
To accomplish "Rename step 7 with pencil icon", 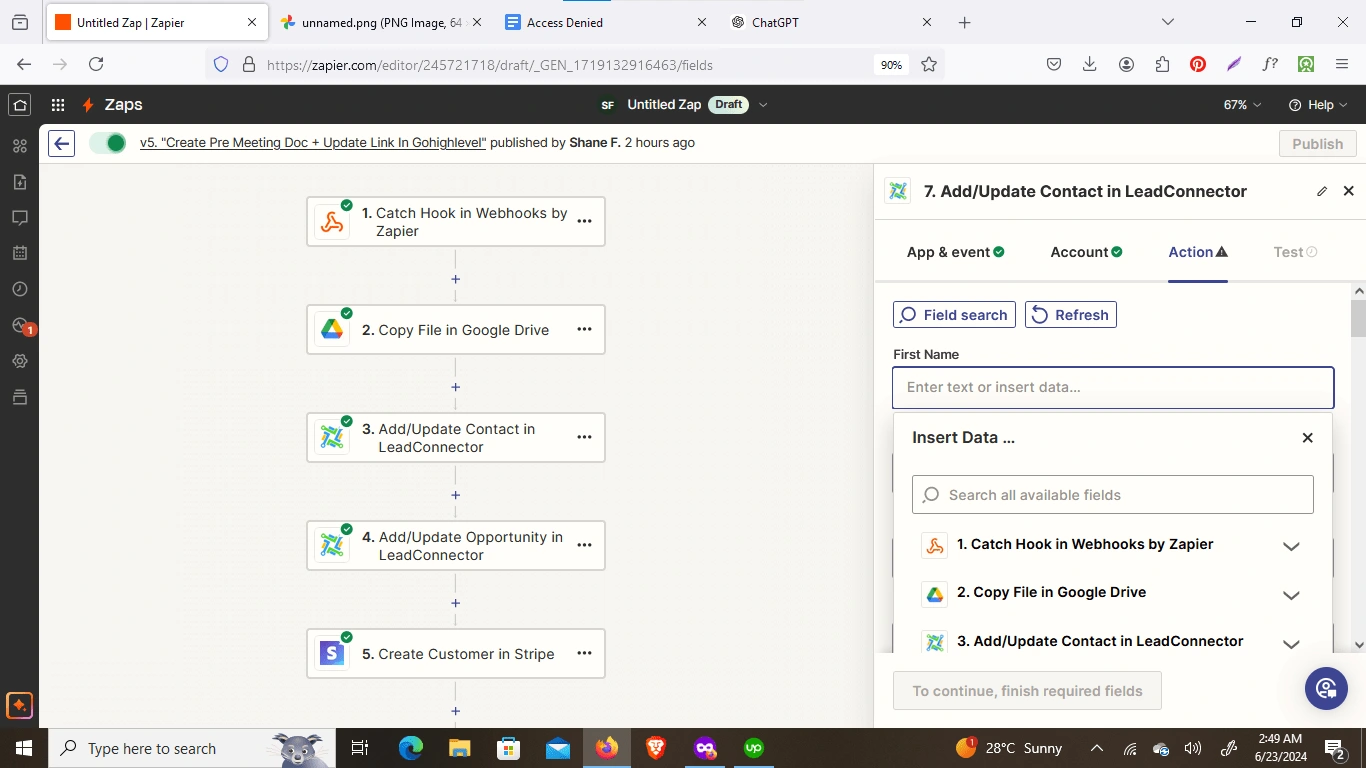I will click(1322, 191).
